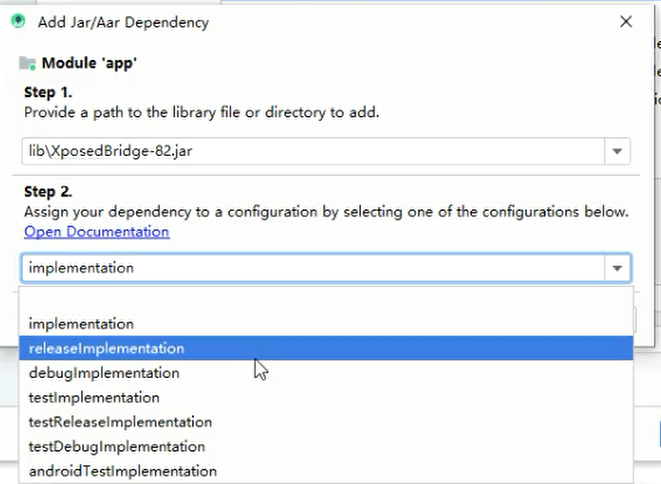
Task: Select debugImplementation option
Action: [x=326, y=373]
